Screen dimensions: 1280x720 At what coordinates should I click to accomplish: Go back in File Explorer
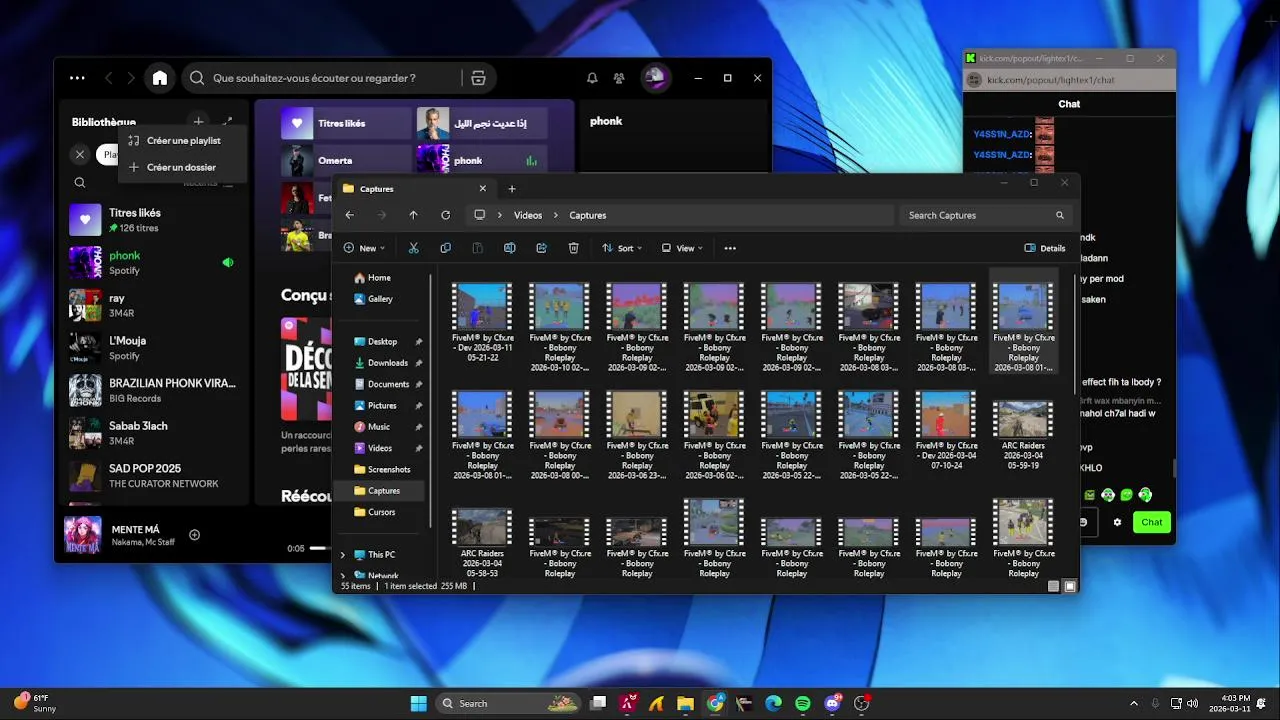[x=349, y=215]
